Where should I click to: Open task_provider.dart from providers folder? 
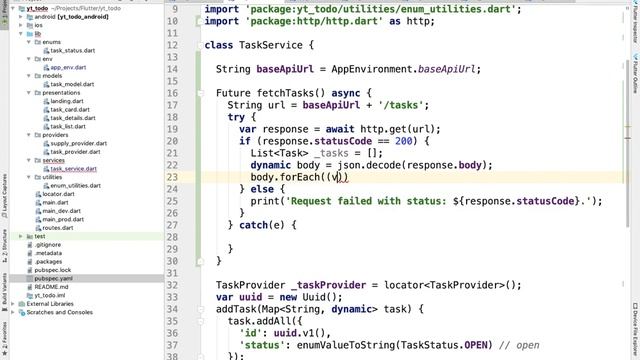coord(75,152)
